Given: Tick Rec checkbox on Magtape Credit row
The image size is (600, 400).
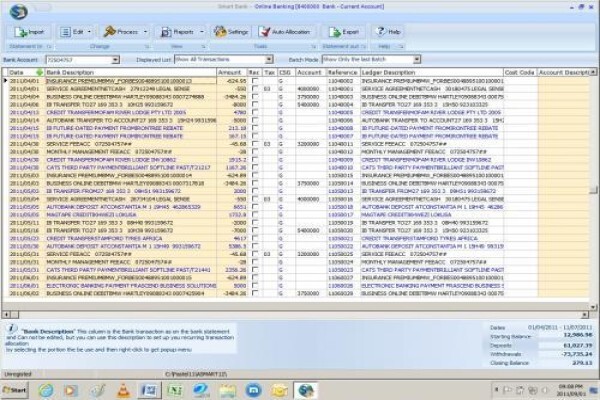Looking at the screenshot, I should 255,214.
